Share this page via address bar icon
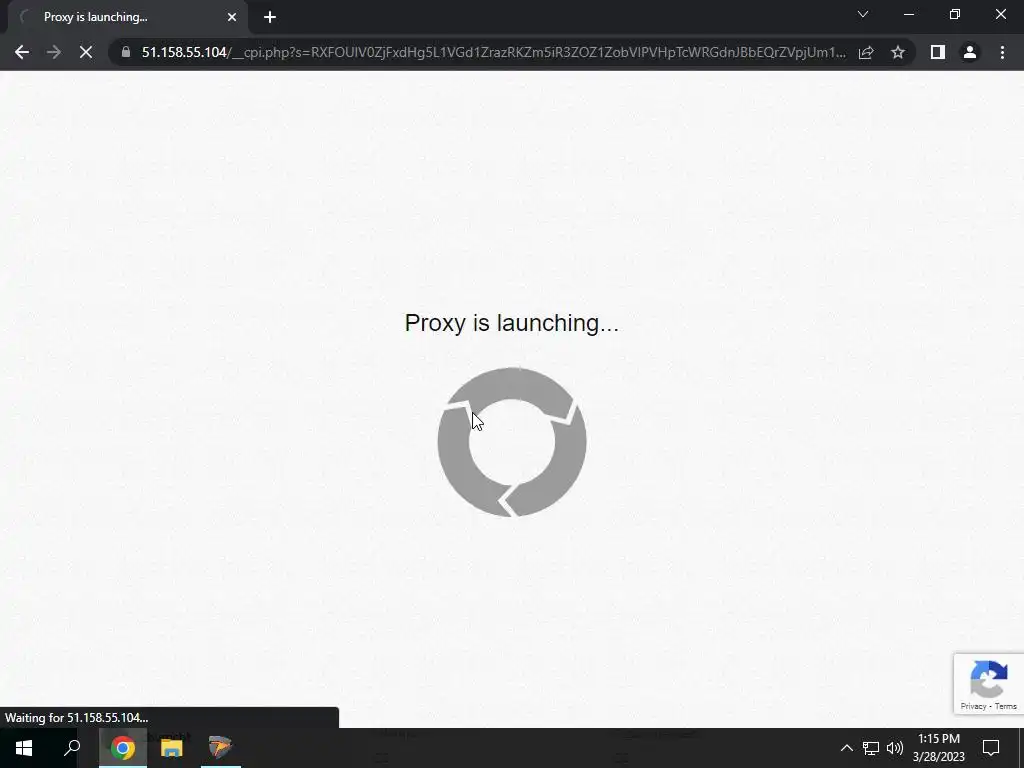 tap(866, 52)
